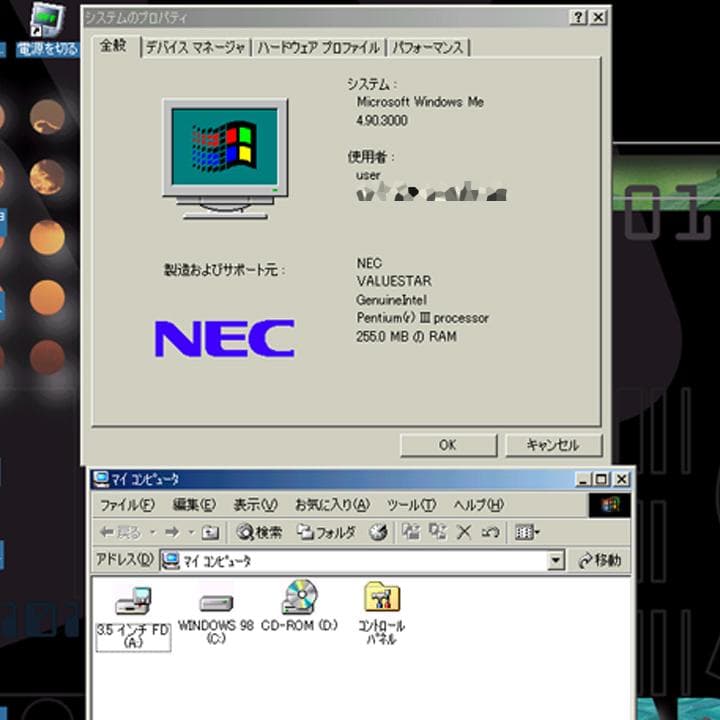Open the 表示(V) menu

click(255, 505)
